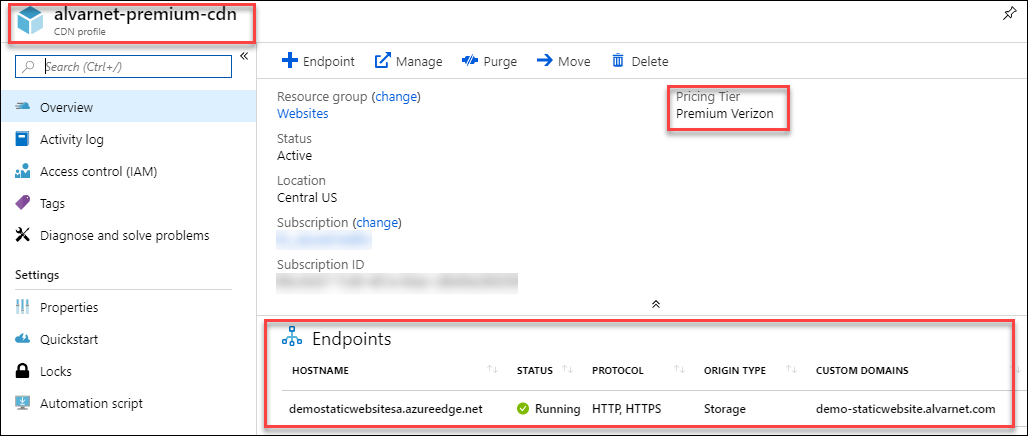Click the CUSTOM DOMAINS column header
Screen dimensions: 1028x436
(862, 370)
